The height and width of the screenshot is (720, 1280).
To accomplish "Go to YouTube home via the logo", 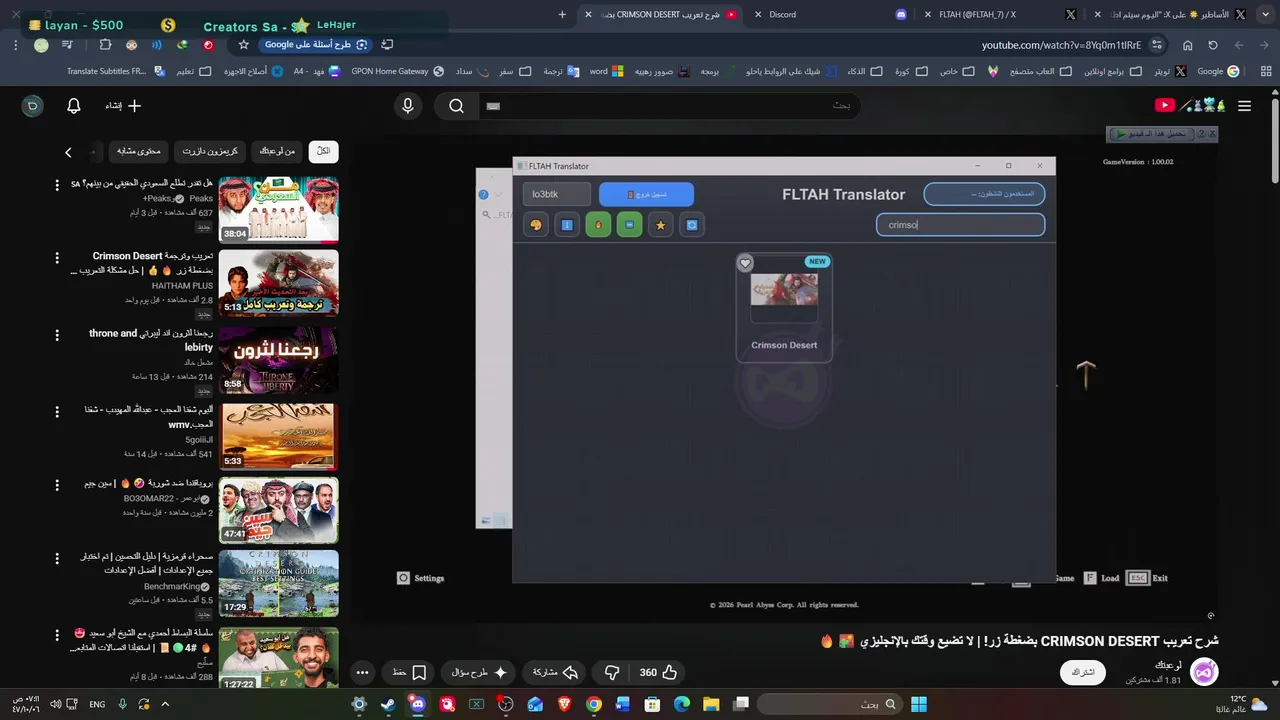I will [x=1190, y=105].
